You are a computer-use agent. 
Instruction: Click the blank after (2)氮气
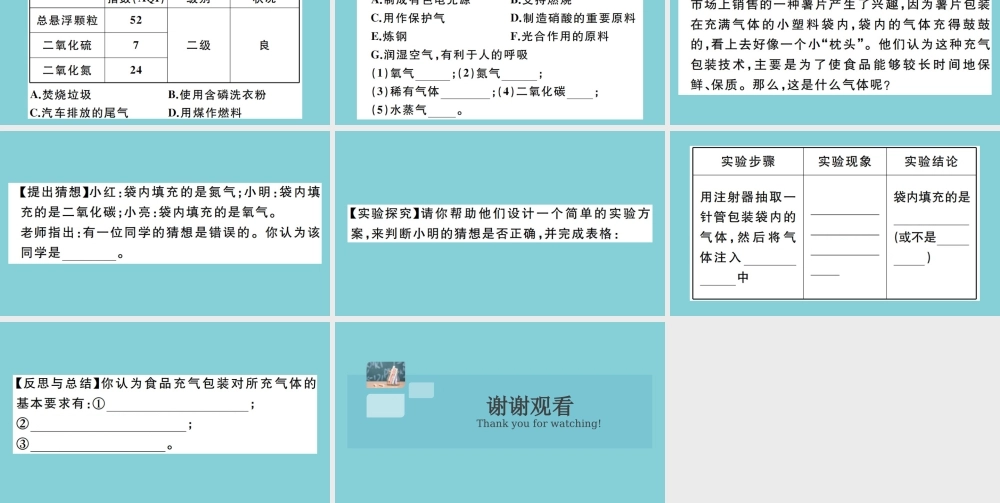coord(520,75)
